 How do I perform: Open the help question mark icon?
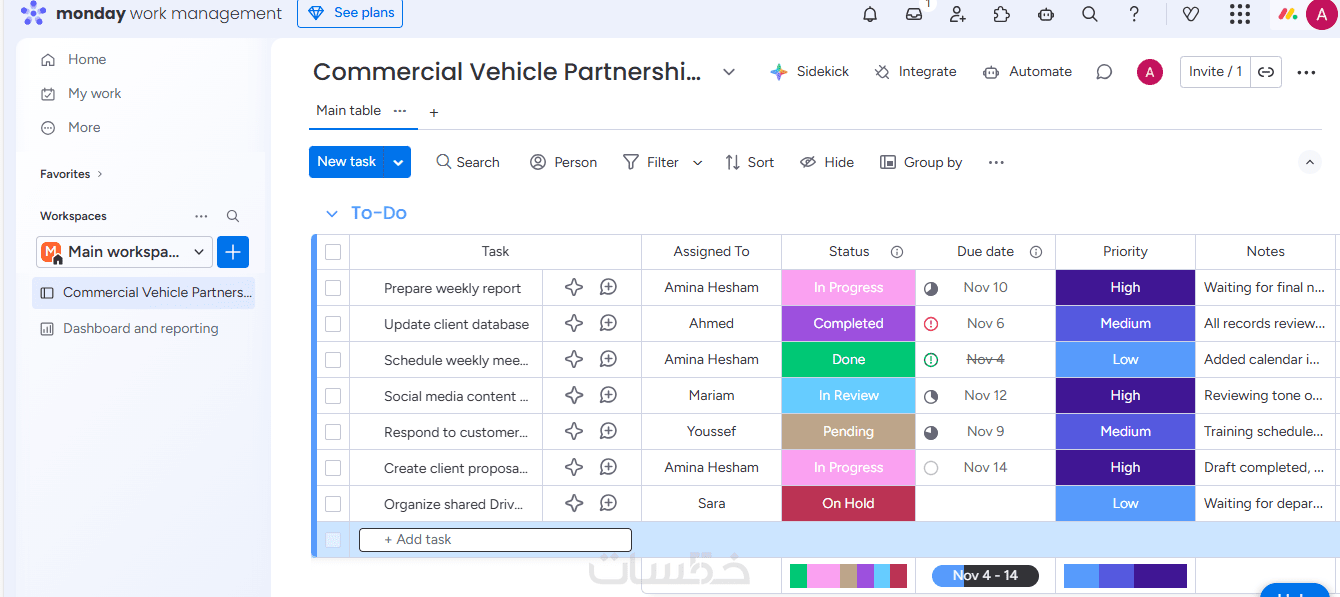tap(1134, 14)
